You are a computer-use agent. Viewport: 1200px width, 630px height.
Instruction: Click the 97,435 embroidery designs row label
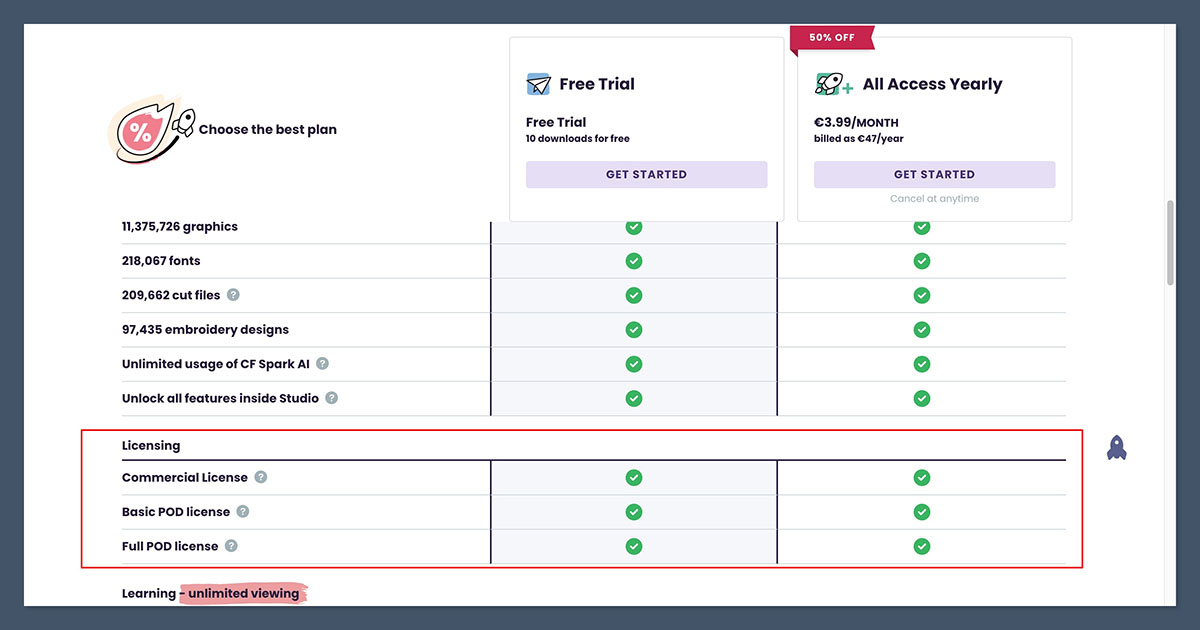[205, 330]
